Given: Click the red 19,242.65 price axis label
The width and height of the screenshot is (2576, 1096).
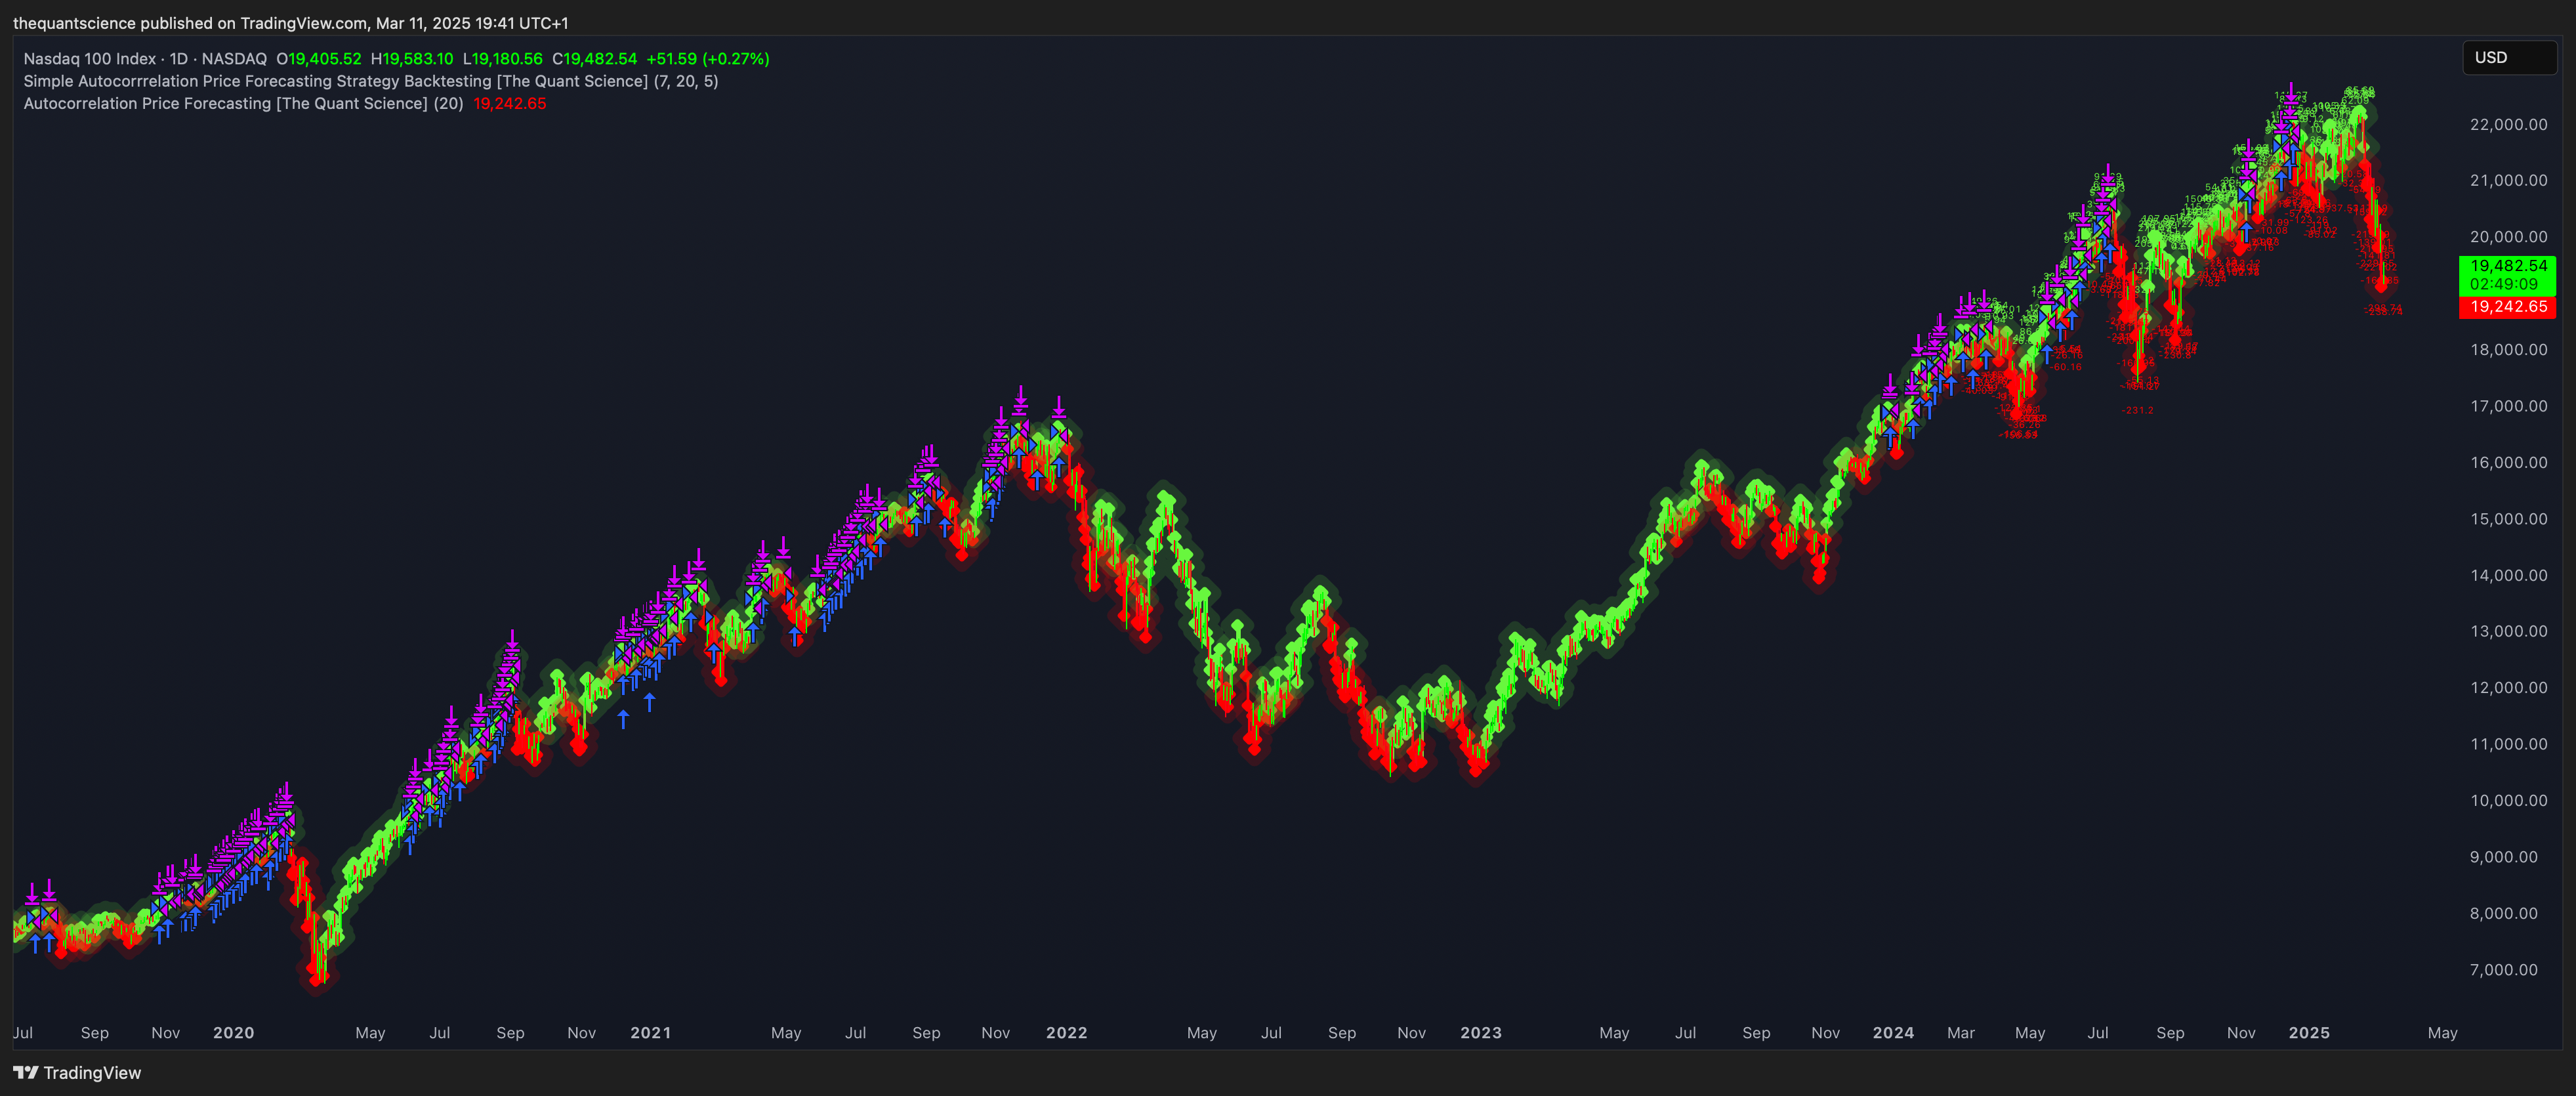Looking at the screenshot, I should click(2508, 307).
